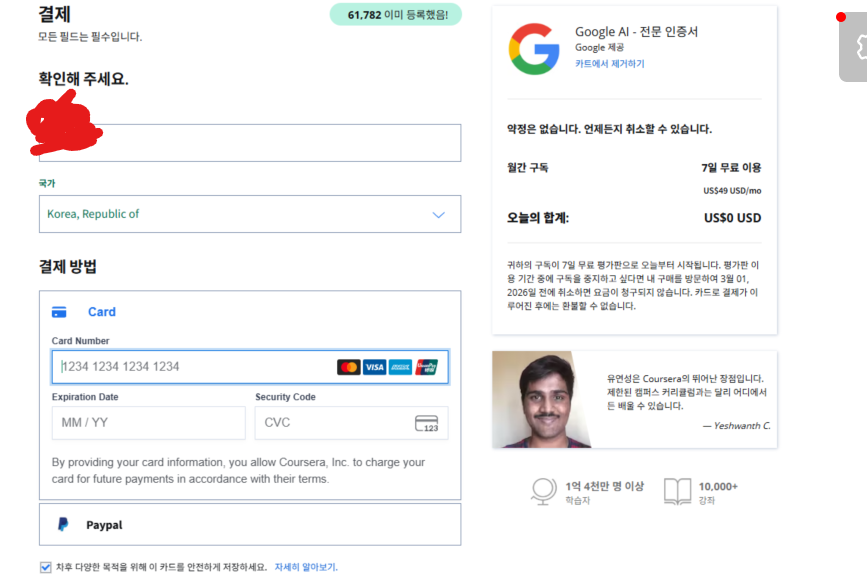Click the American Express logo icon
Screen dimensions: 867x583
tap(400, 367)
